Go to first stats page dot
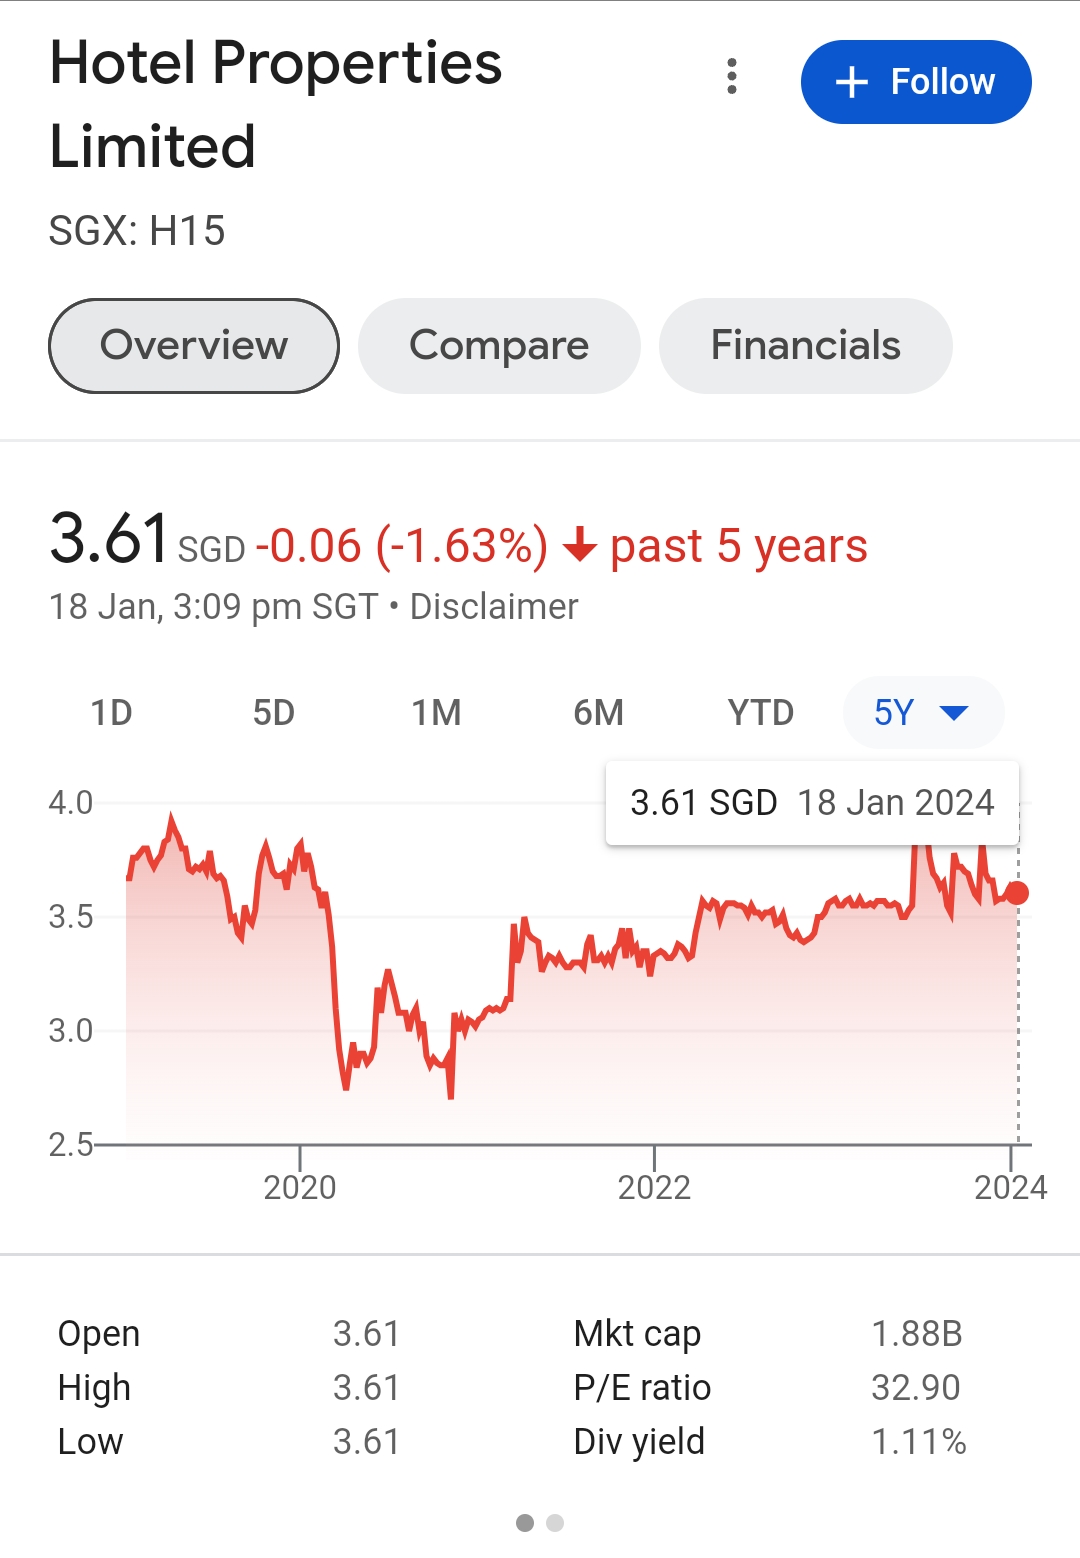 525,1523
